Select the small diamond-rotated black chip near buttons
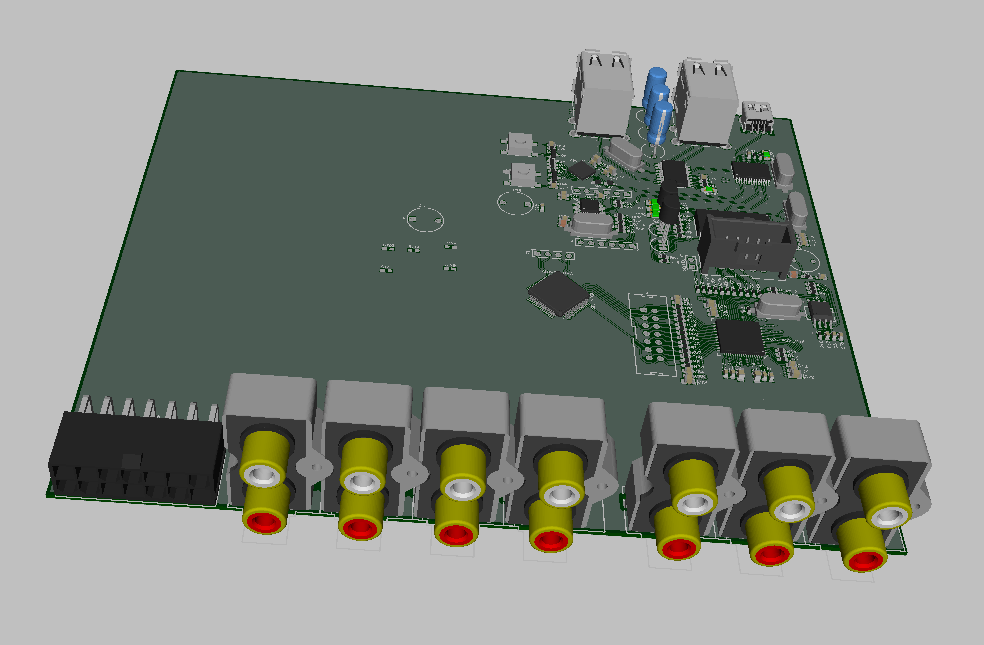 [x=582, y=169]
